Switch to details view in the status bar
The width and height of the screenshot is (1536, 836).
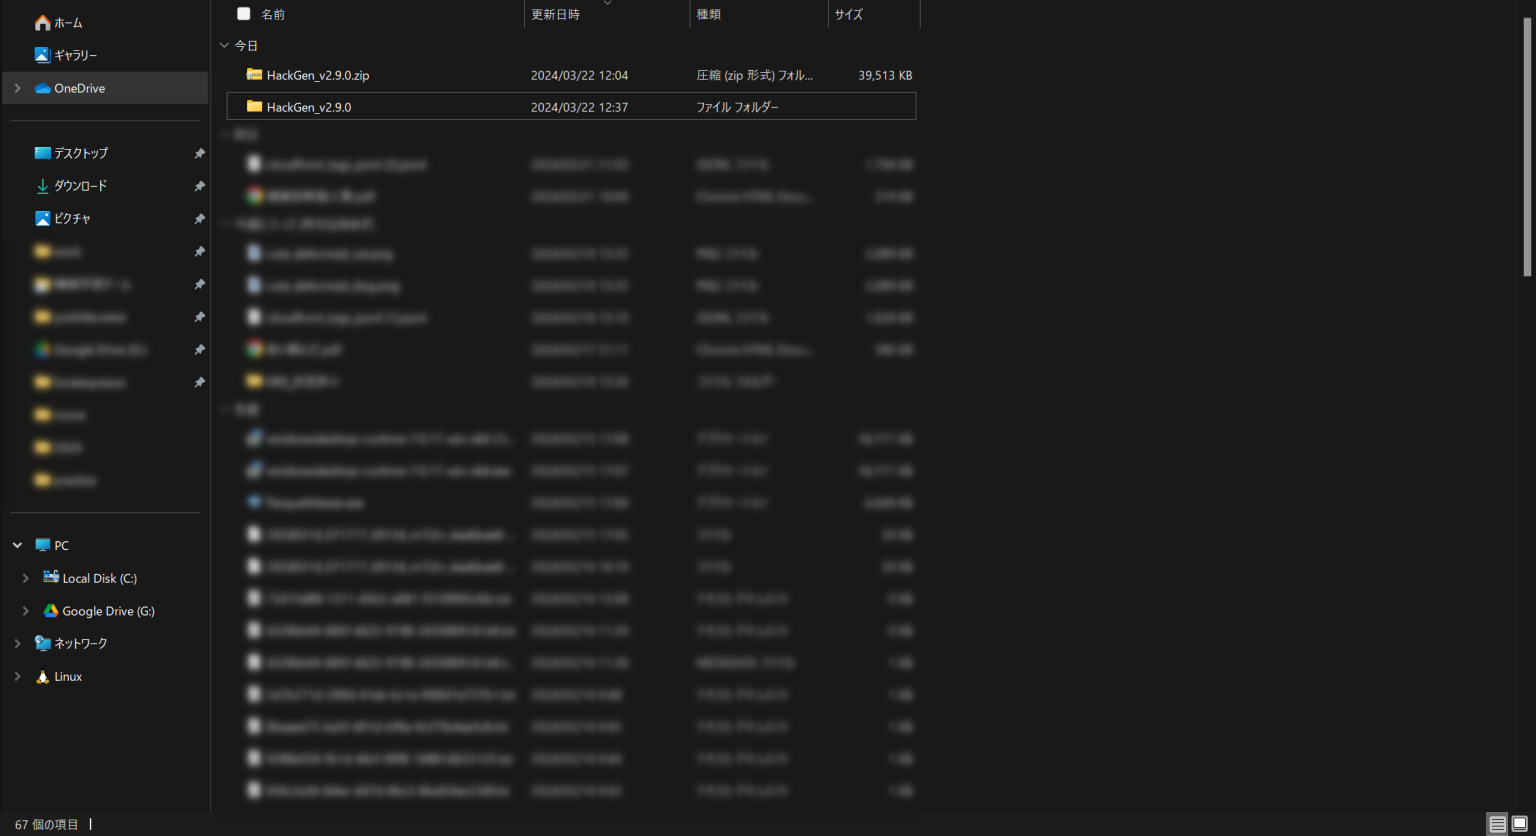[x=1497, y=824]
